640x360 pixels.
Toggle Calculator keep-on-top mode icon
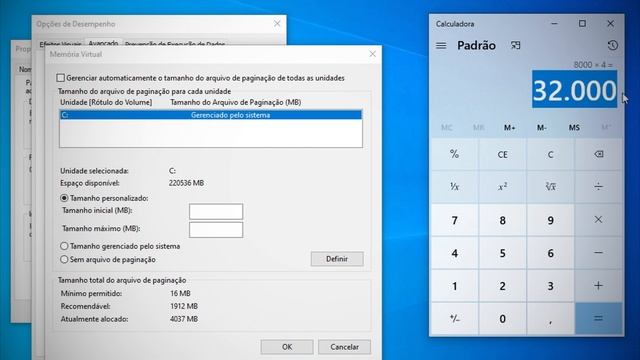[x=516, y=45]
